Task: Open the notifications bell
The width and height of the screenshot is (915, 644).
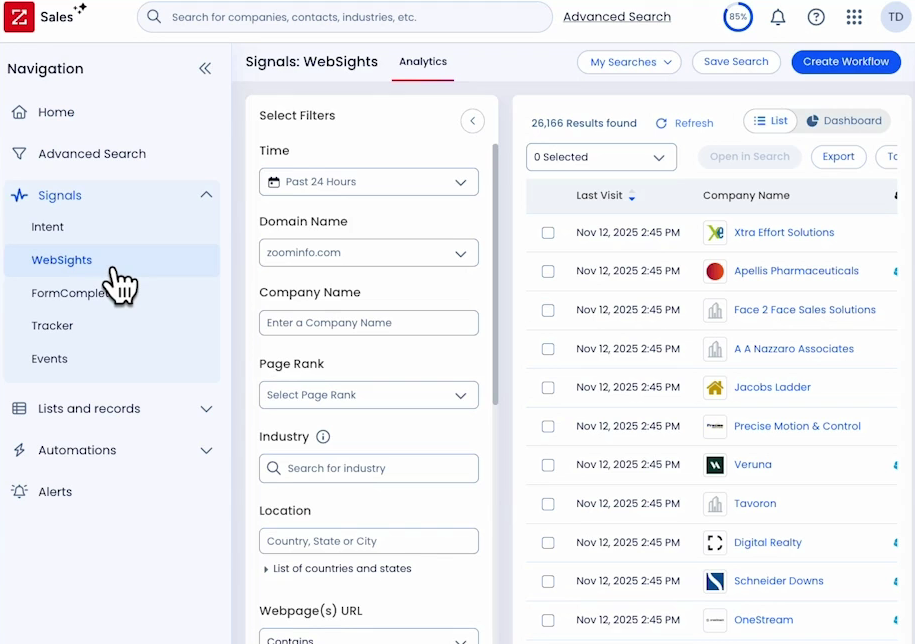Action: click(x=777, y=17)
